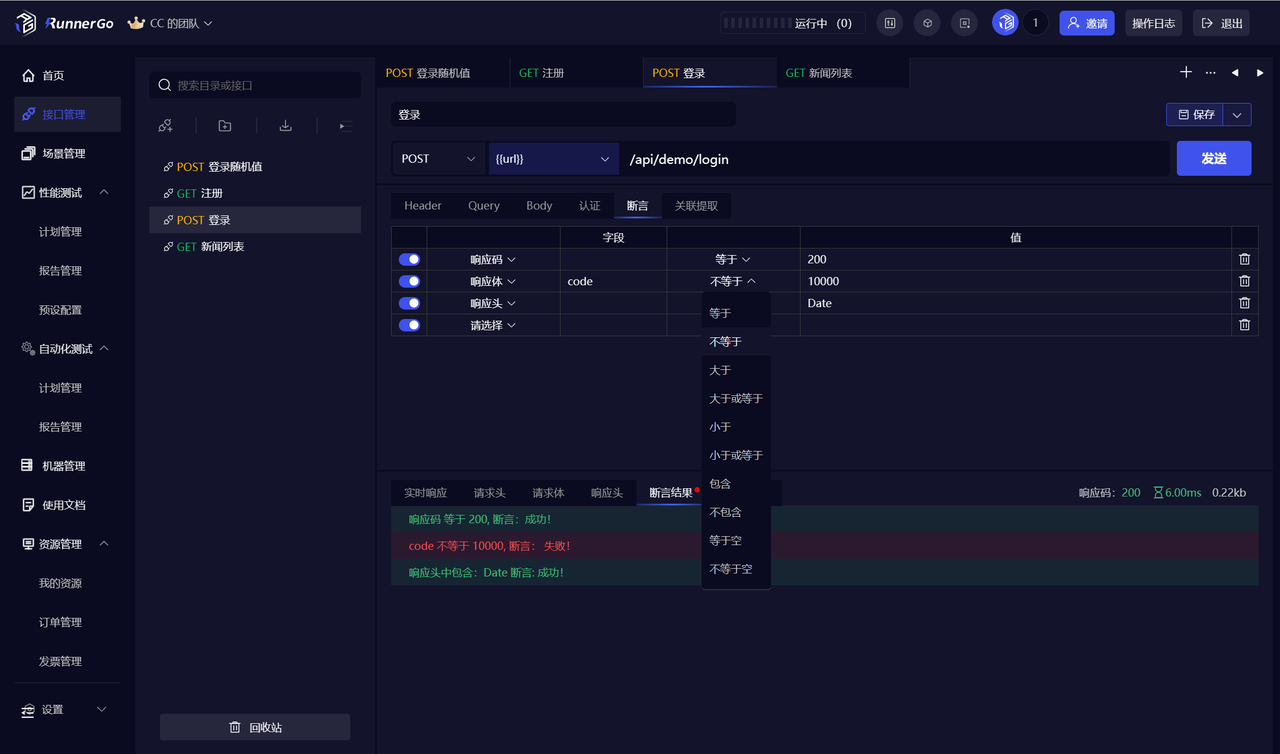Image resolution: width=1280 pixels, height=754 pixels.
Task: Delete the 响应码 assertion row via trash icon
Action: click(x=1243, y=258)
